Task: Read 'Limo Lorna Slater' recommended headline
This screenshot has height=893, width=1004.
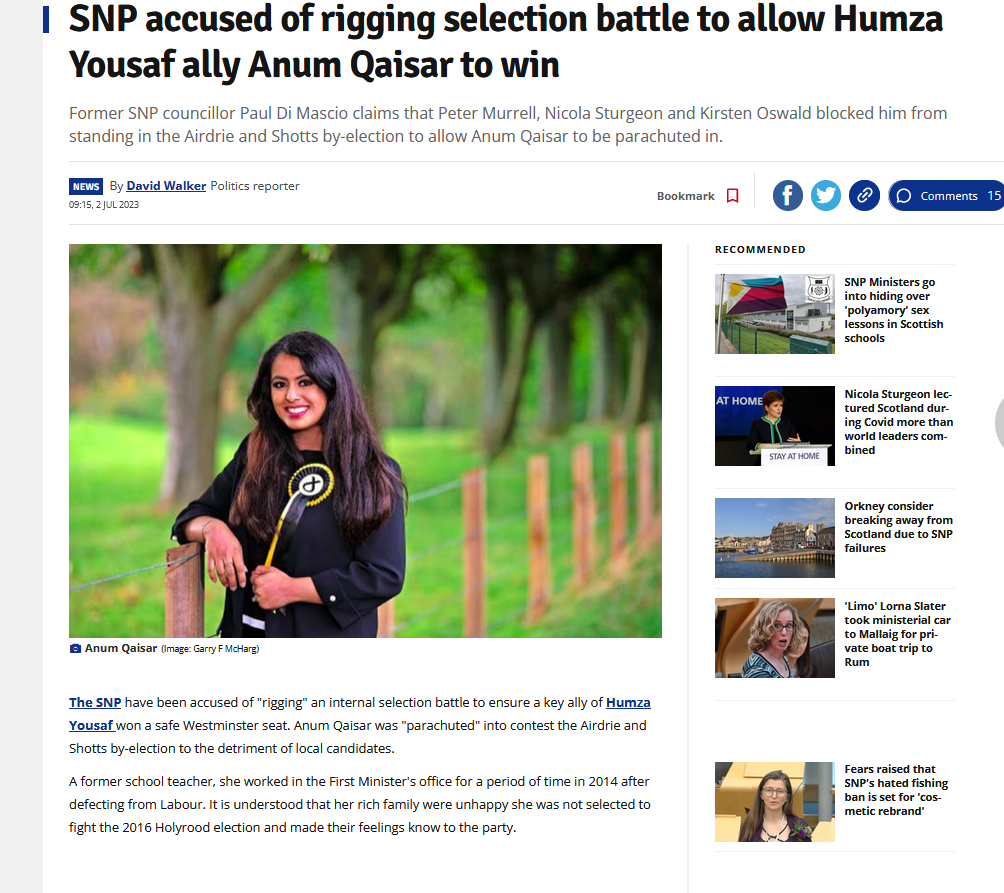Action: coord(898,634)
